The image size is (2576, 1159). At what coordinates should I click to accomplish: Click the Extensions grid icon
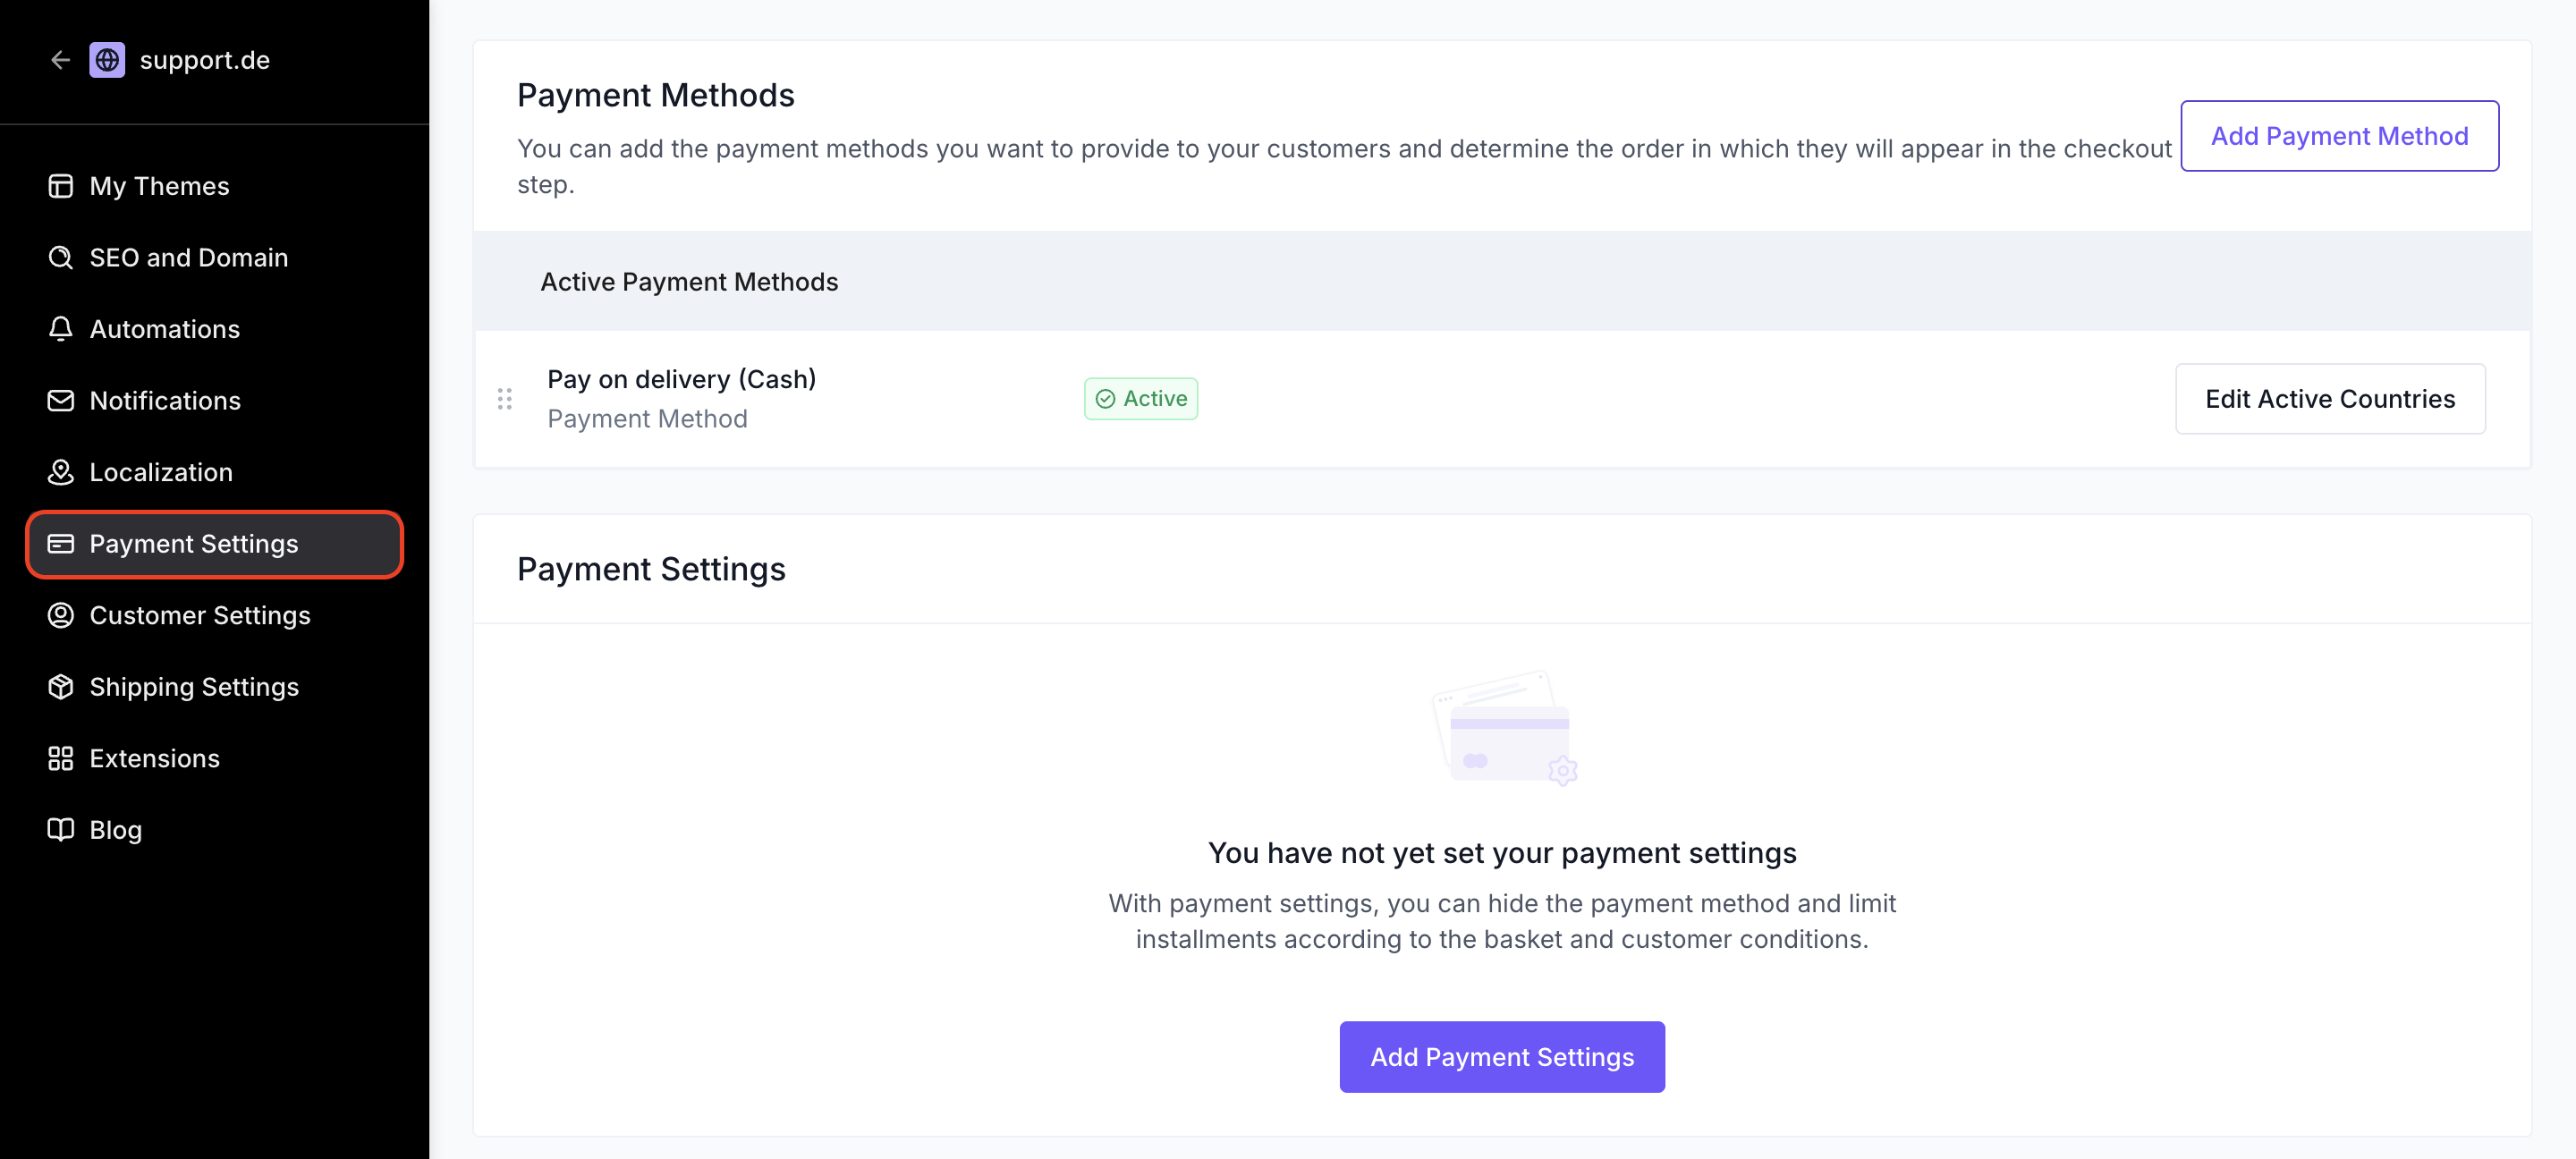point(61,758)
